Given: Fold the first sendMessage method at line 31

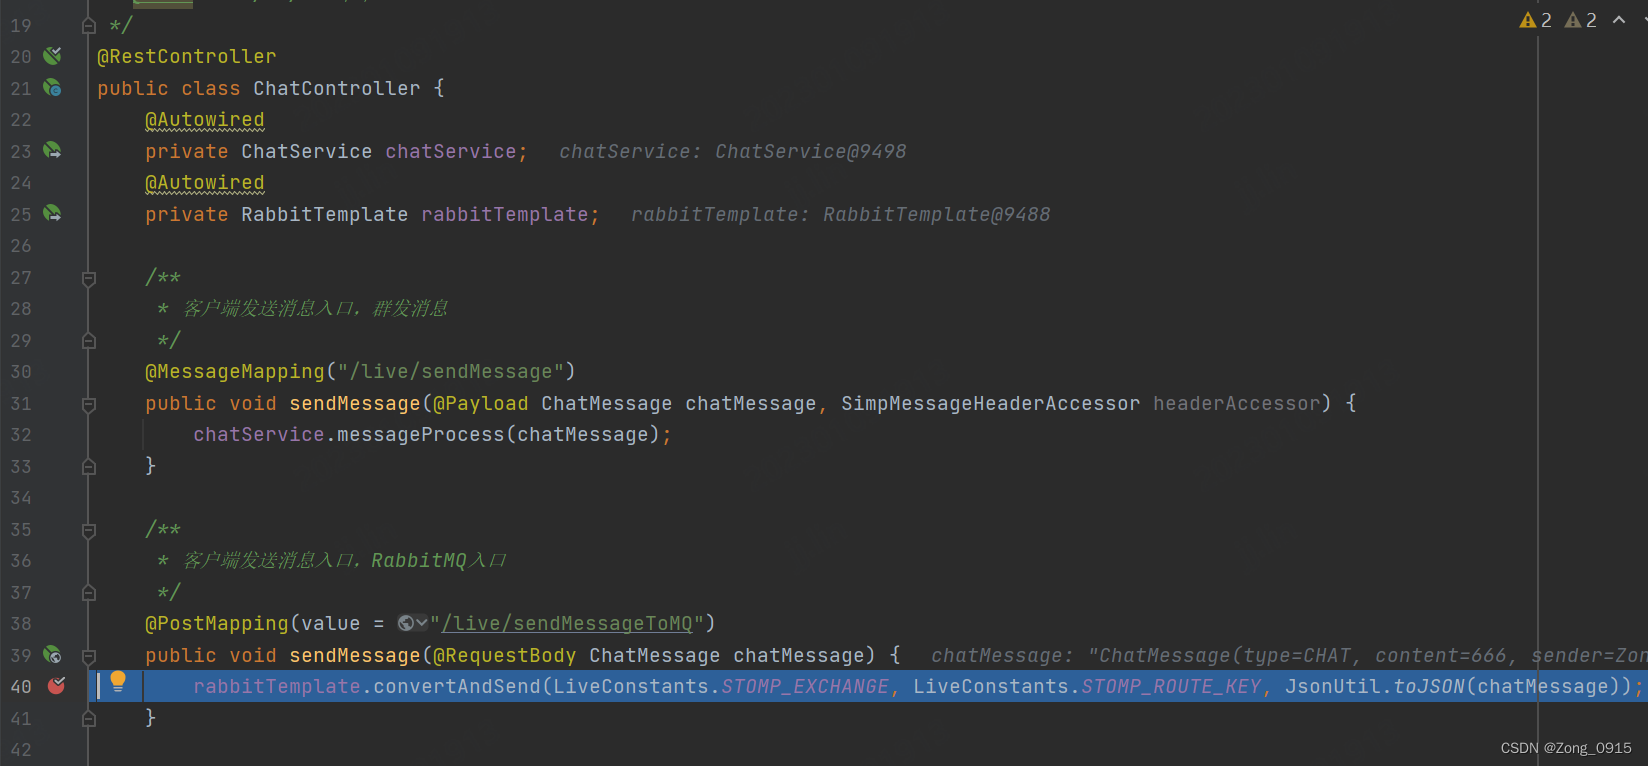Looking at the screenshot, I should (88, 404).
